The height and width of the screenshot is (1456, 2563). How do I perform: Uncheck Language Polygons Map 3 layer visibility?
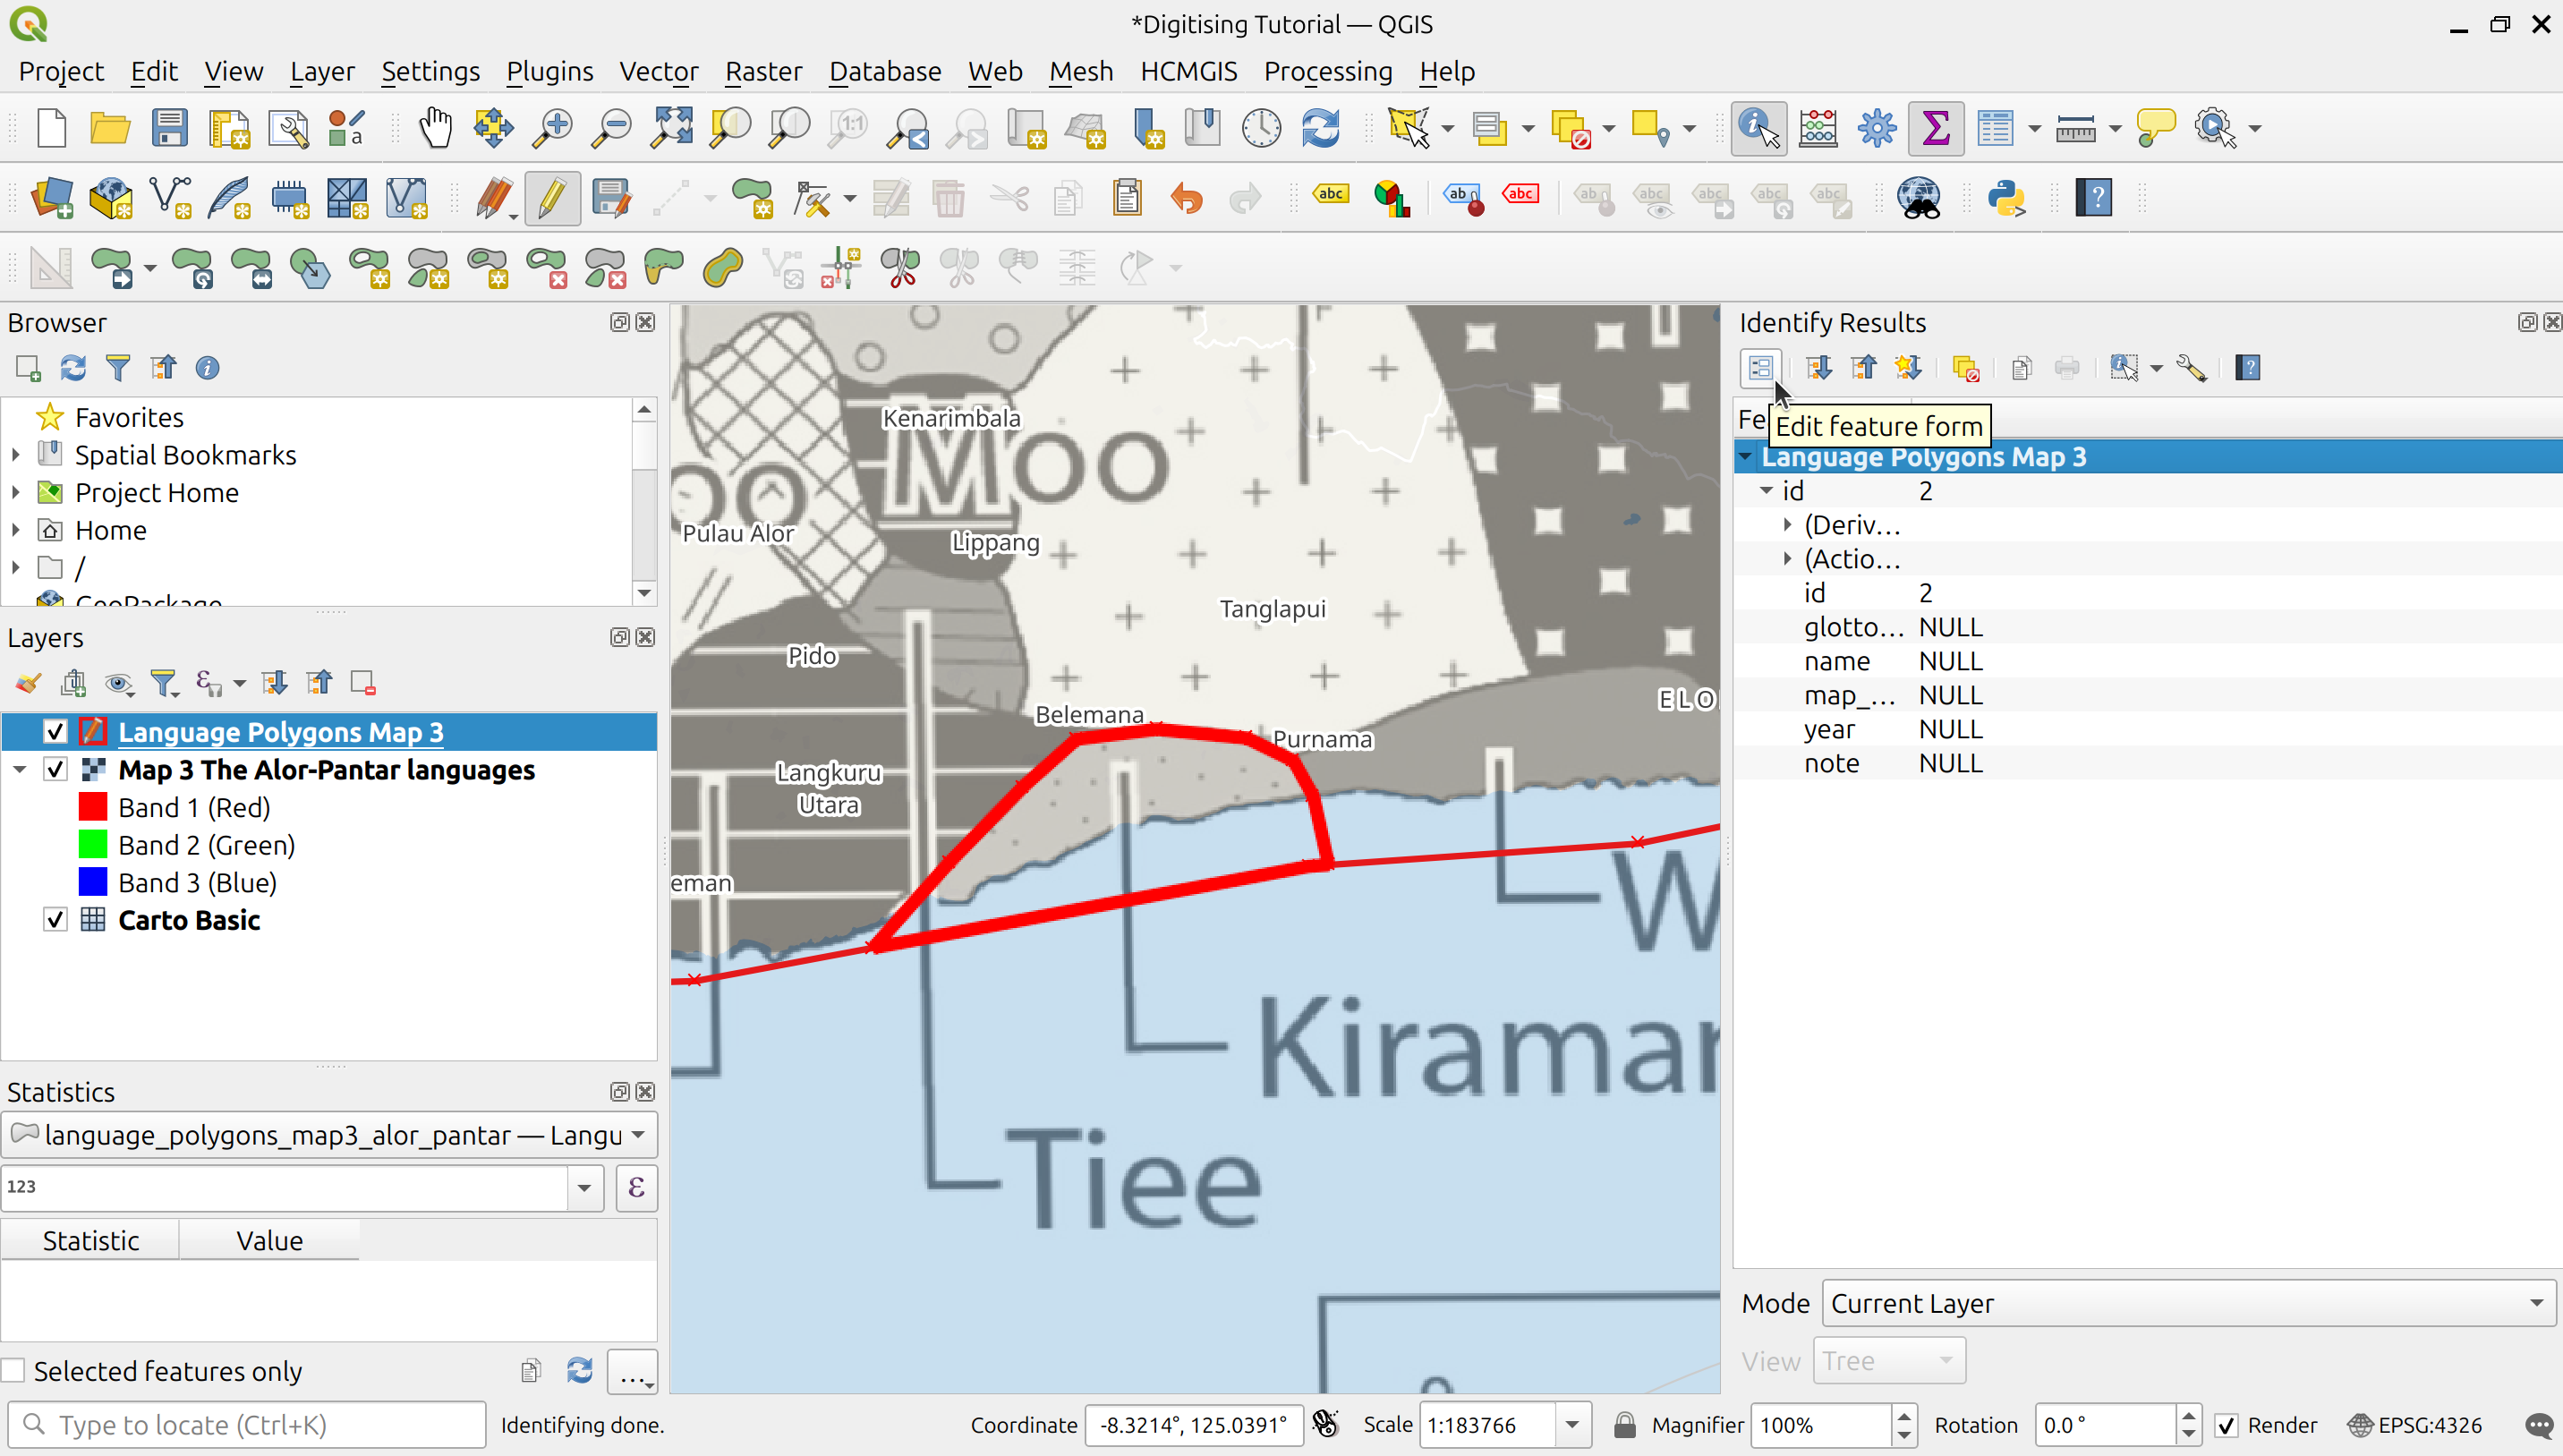[x=55, y=732]
